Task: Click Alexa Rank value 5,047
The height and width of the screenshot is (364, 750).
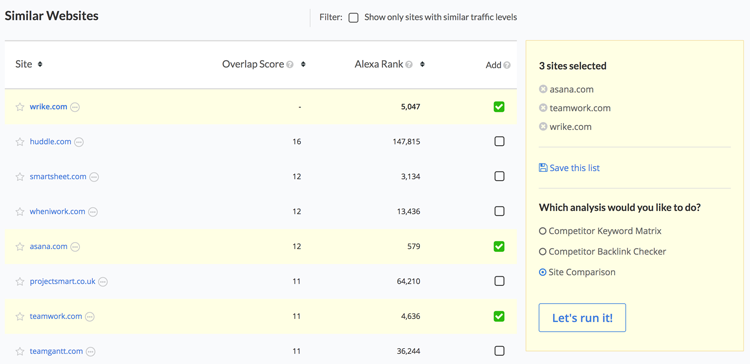Action: (x=410, y=107)
